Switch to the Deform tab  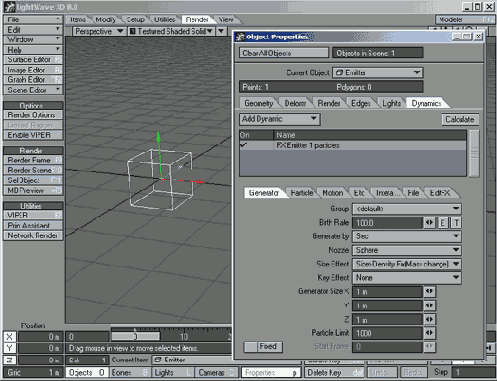(295, 103)
